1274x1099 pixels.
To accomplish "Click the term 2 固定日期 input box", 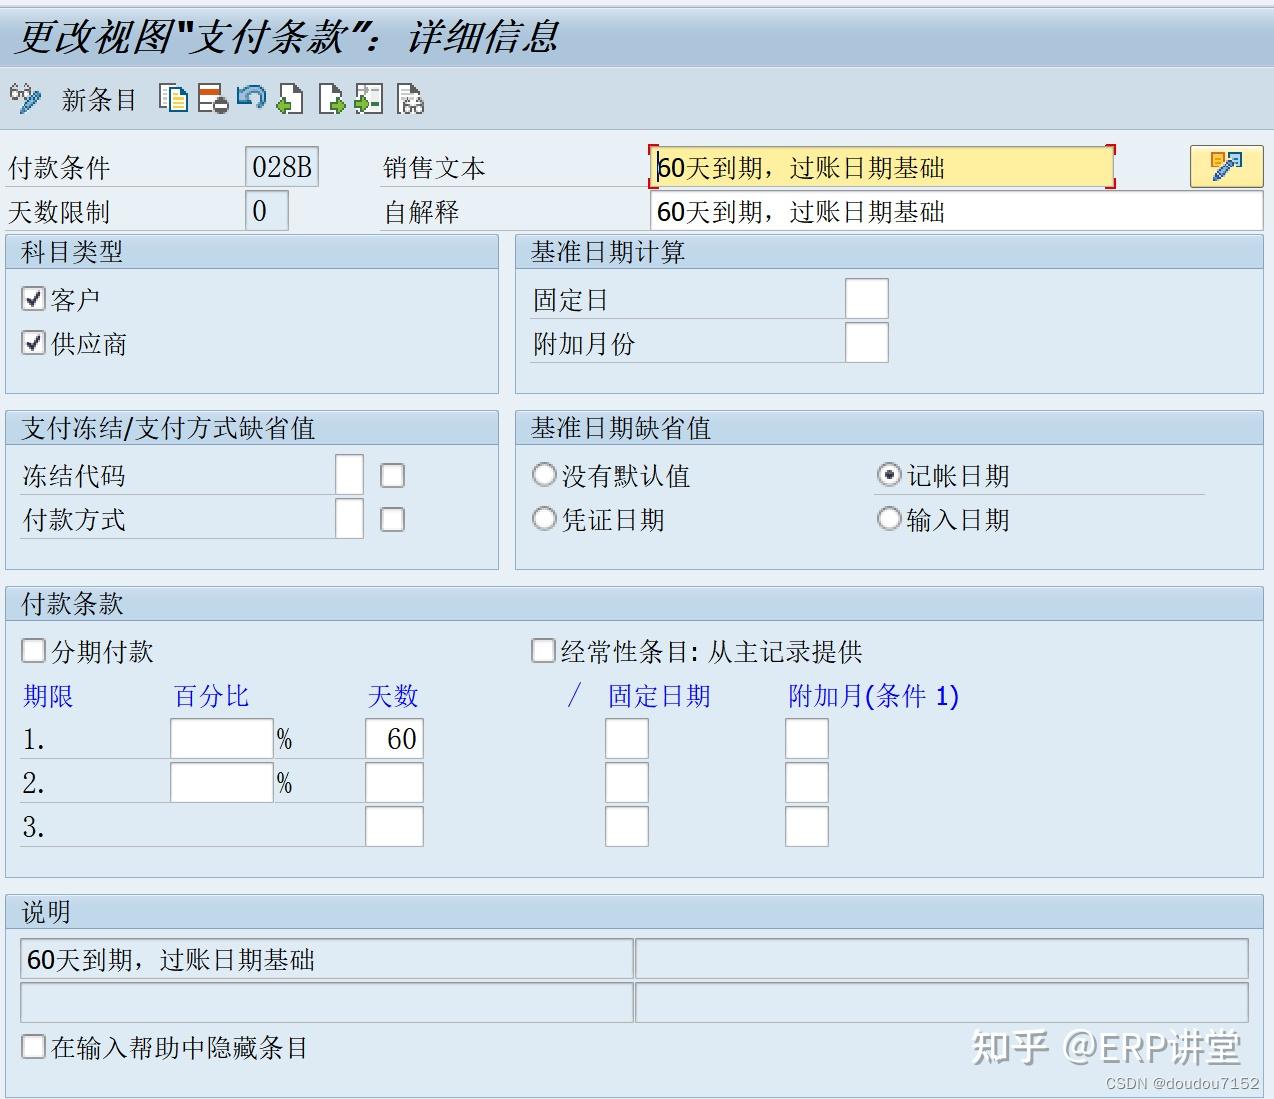I will [627, 782].
